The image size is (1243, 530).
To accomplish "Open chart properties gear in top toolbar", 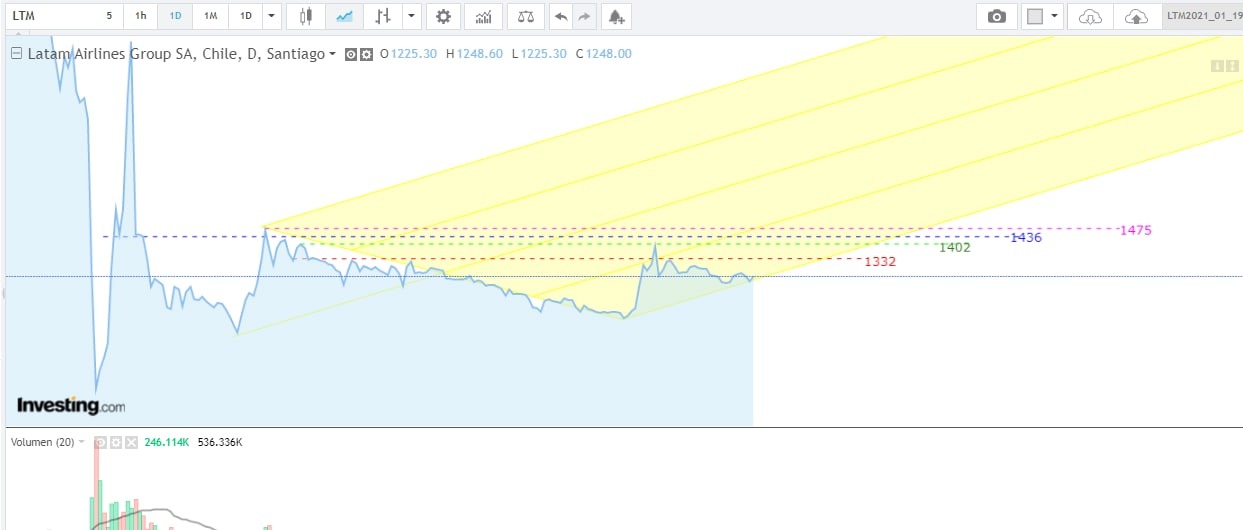I will point(443,16).
